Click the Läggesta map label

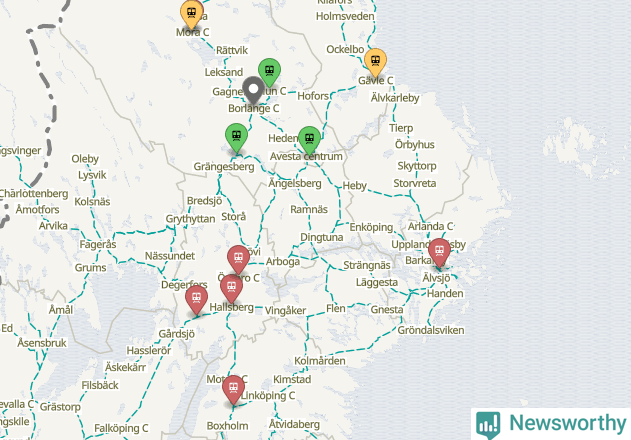[377, 283]
